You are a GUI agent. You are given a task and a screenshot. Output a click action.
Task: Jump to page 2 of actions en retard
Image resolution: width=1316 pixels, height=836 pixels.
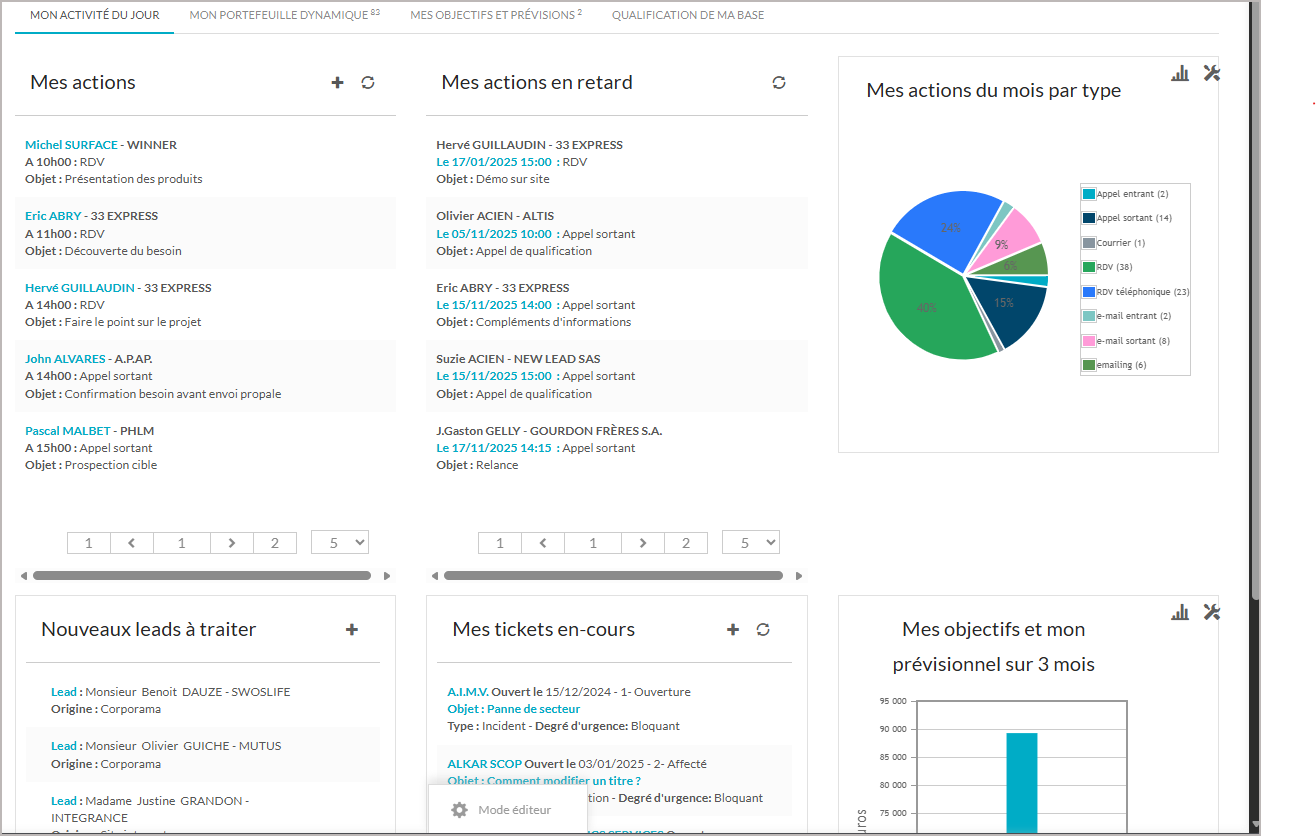pos(686,543)
